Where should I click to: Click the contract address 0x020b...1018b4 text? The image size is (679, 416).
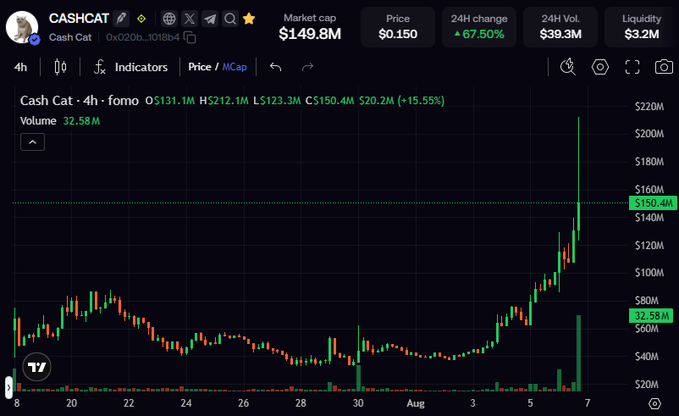pos(142,38)
